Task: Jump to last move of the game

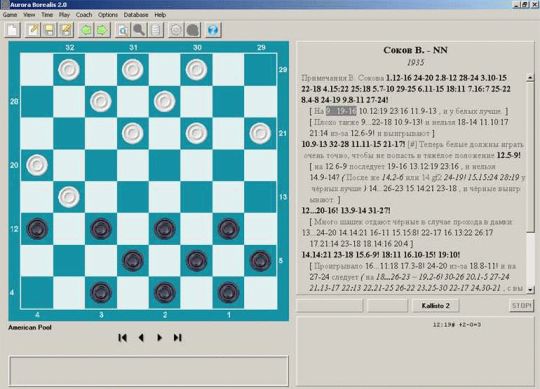Action: pos(177,338)
